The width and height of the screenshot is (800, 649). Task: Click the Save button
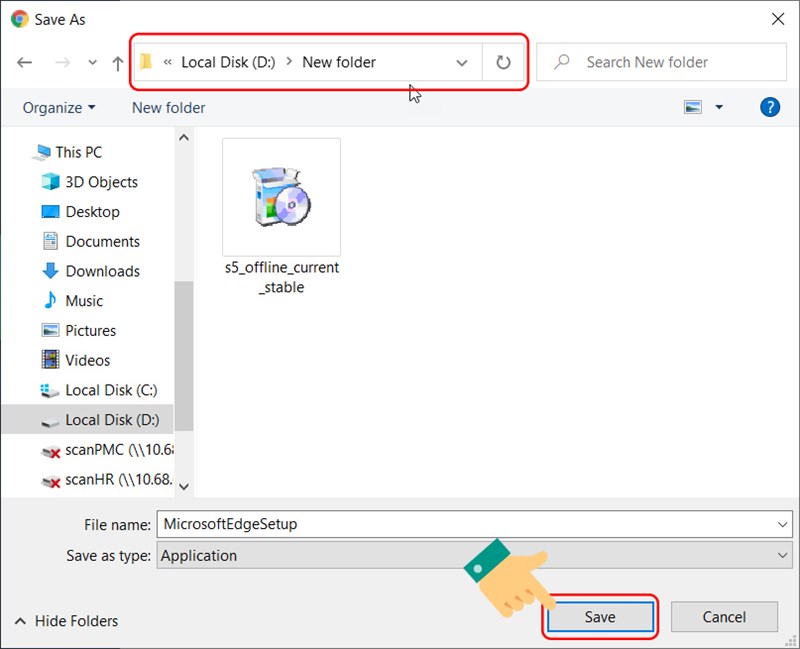[x=599, y=617]
